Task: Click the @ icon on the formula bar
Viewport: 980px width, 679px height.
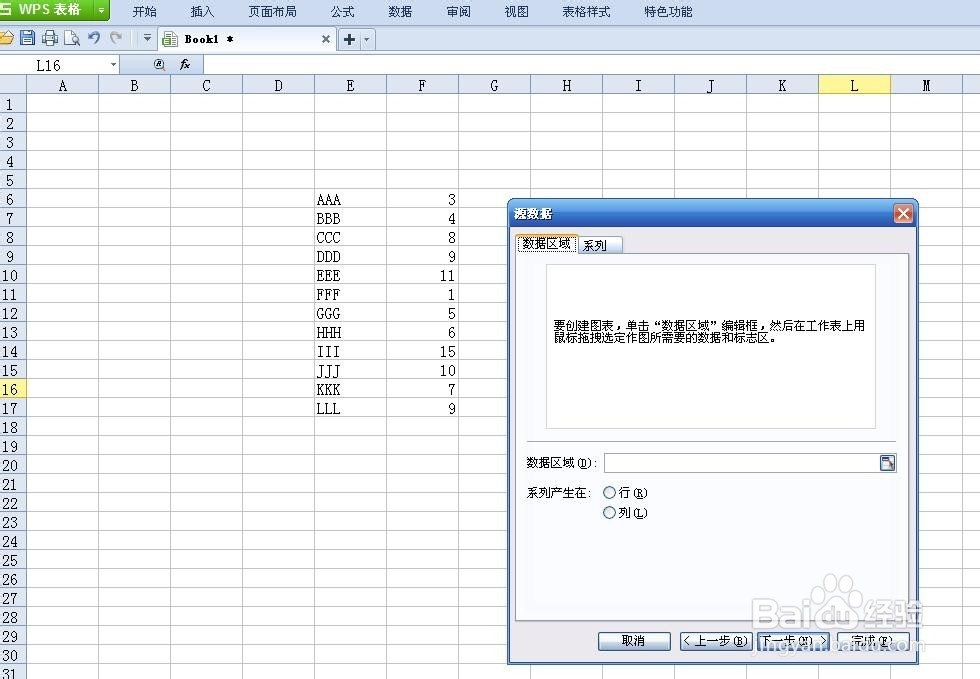Action: coord(158,64)
